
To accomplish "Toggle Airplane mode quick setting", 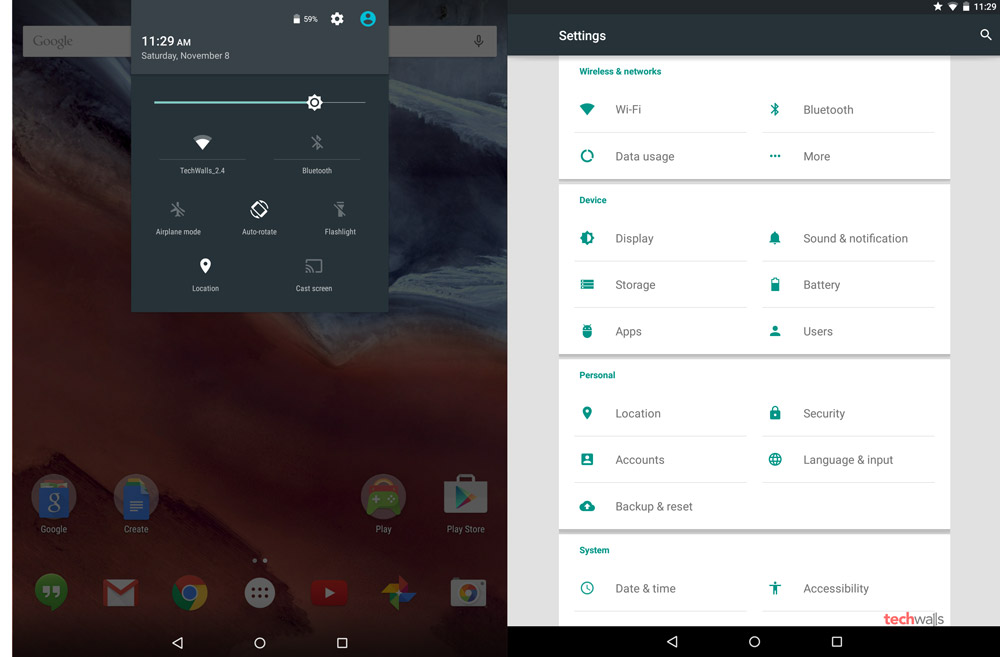I will click(x=178, y=210).
